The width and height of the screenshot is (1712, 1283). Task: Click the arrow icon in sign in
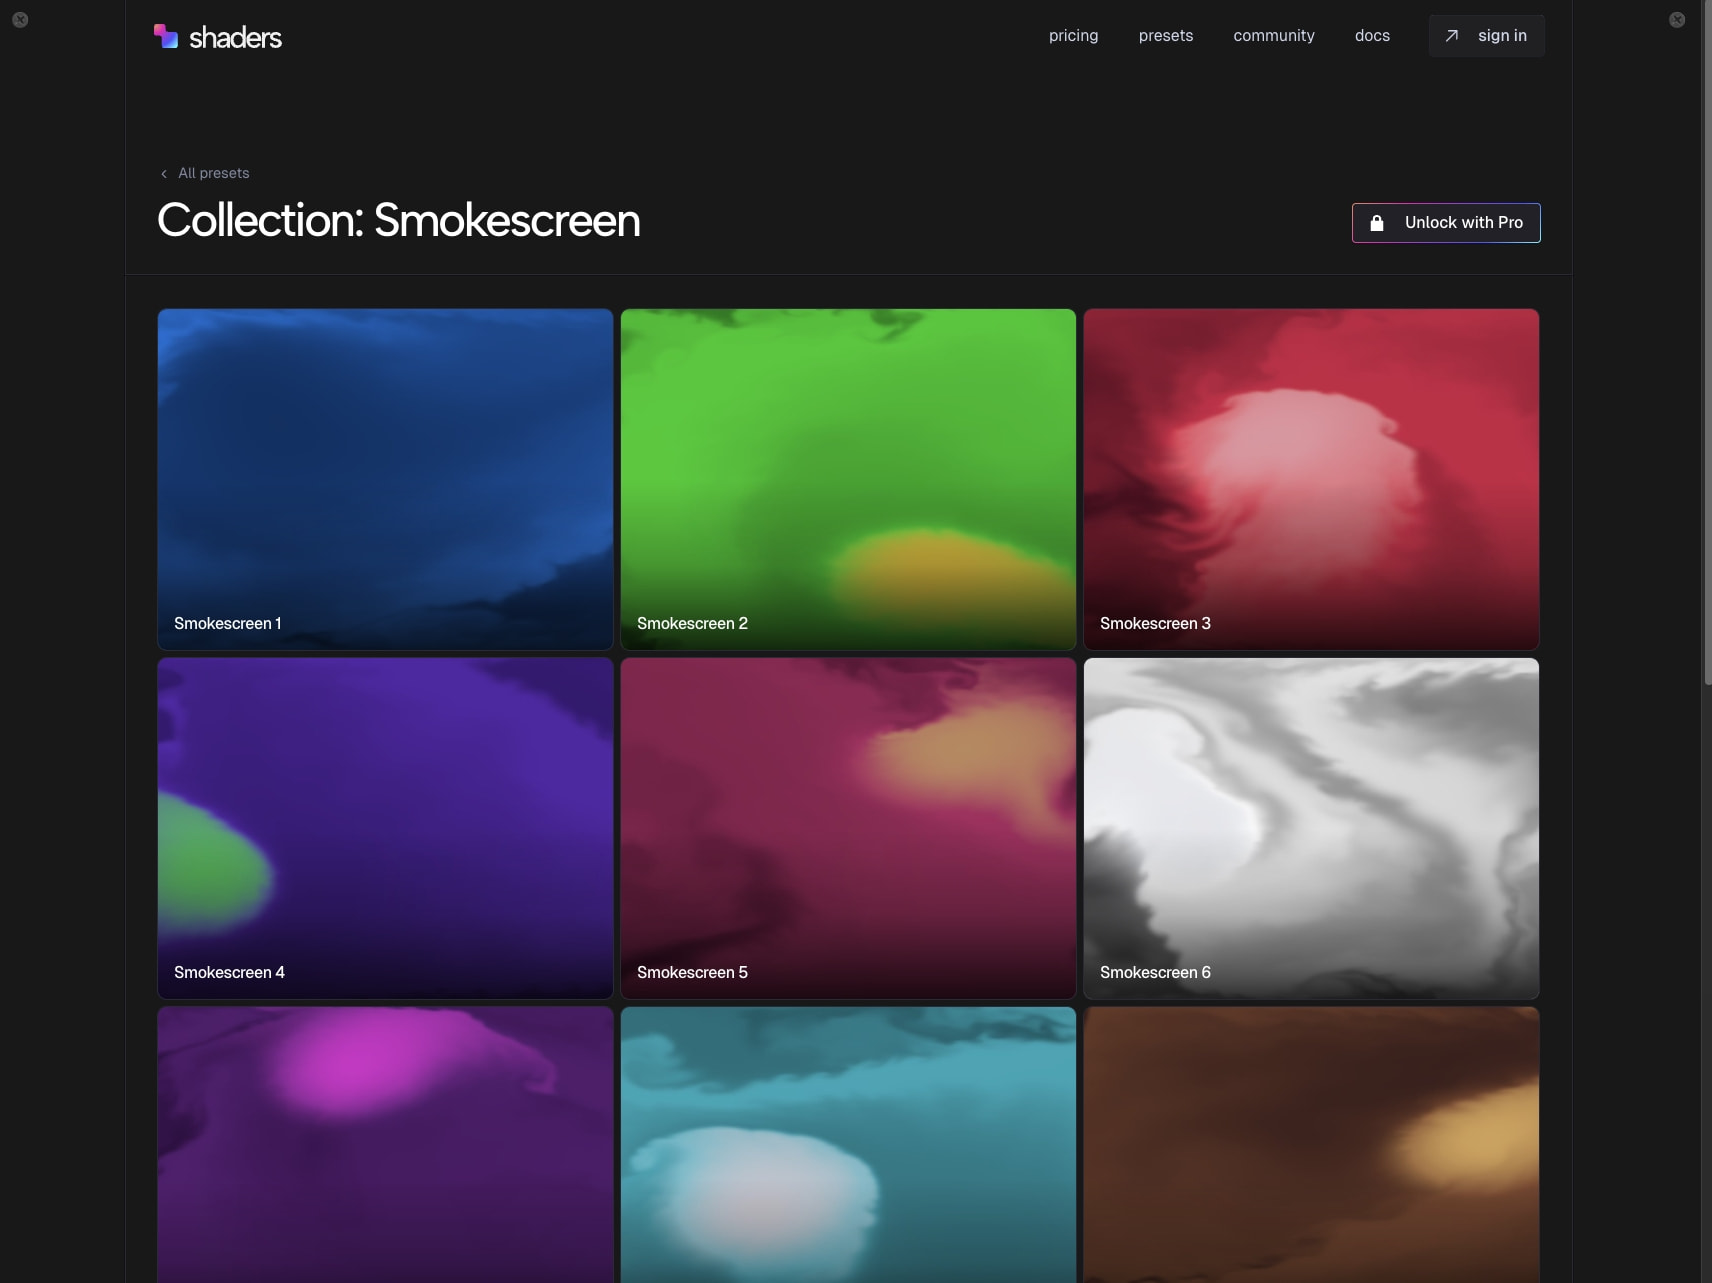[x=1452, y=36]
